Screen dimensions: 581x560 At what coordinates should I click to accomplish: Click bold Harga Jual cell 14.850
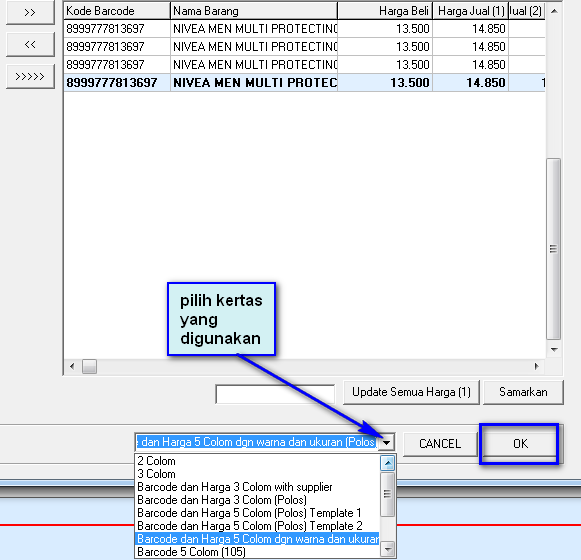pyautogui.click(x=471, y=82)
